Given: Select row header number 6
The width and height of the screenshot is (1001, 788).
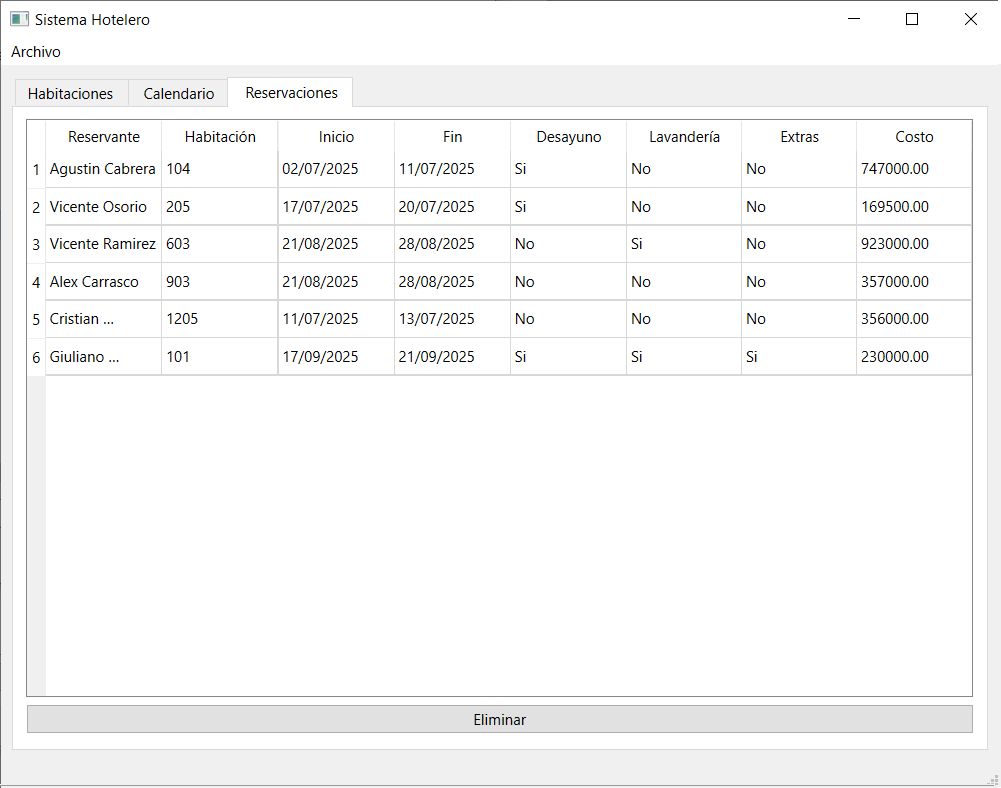Looking at the screenshot, I should coord(36,357).
